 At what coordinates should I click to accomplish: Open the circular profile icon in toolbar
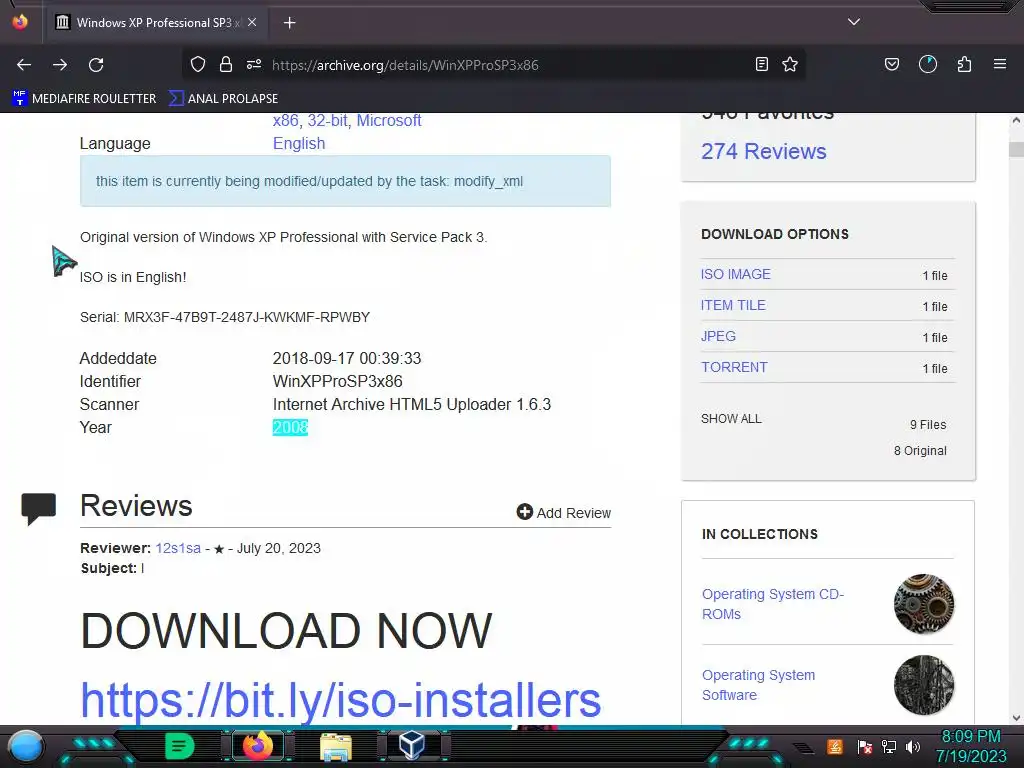coord(928,64)
